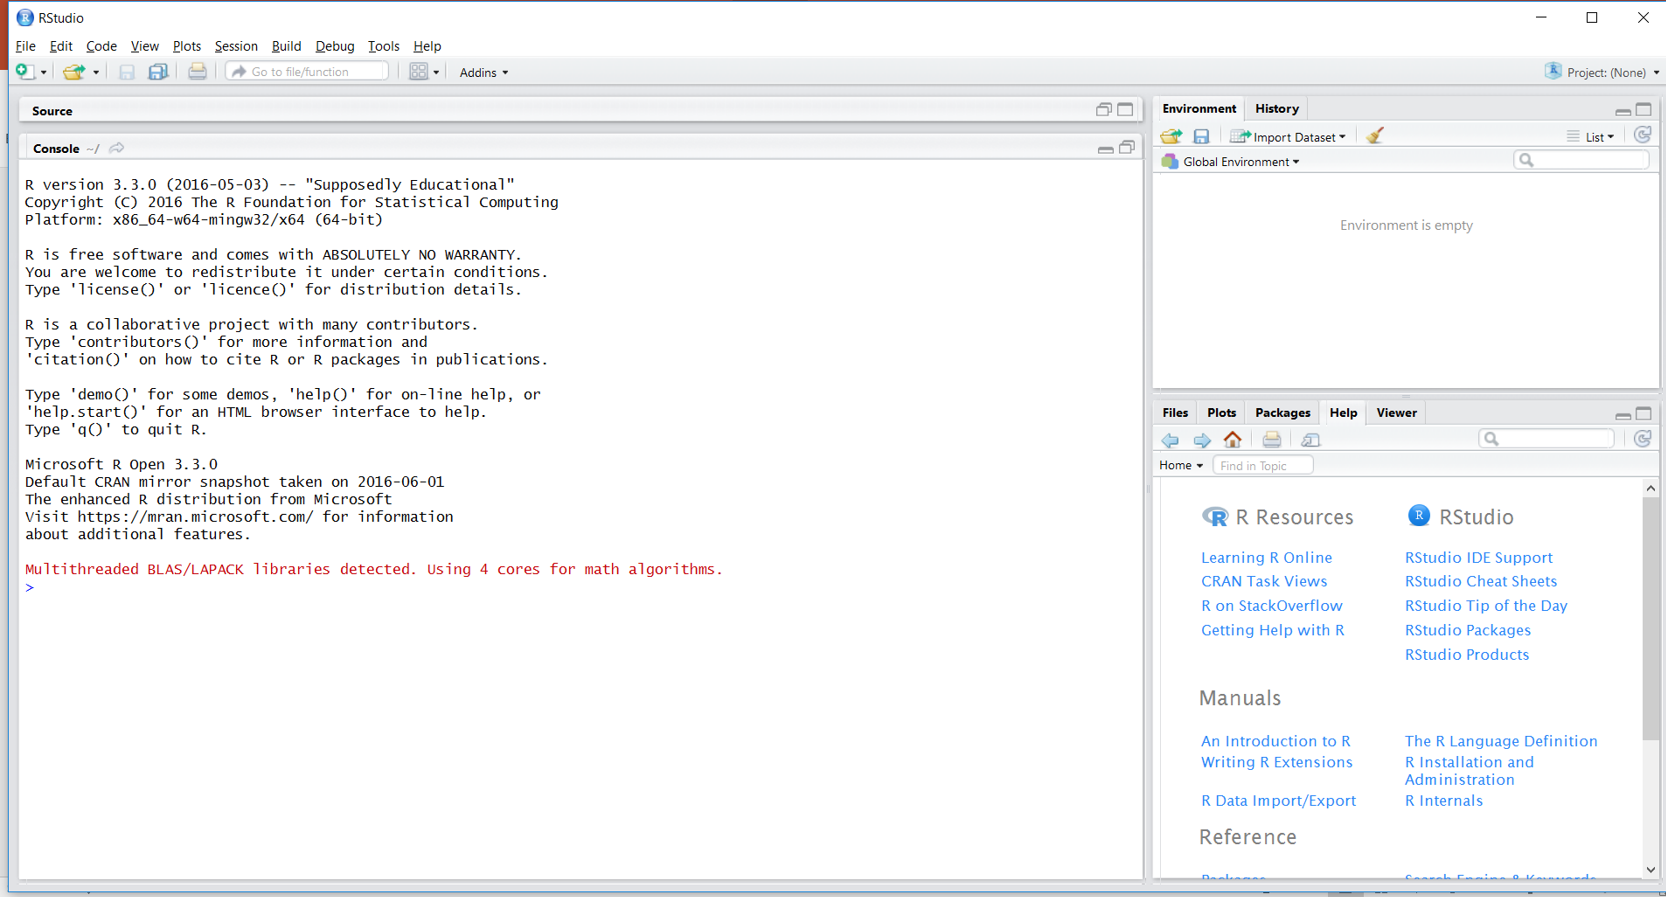Image resolution: width=1666 pixels, height=897 pixels.
Task: Click the load workspace icon
Action: click(x=1171, y=136)
